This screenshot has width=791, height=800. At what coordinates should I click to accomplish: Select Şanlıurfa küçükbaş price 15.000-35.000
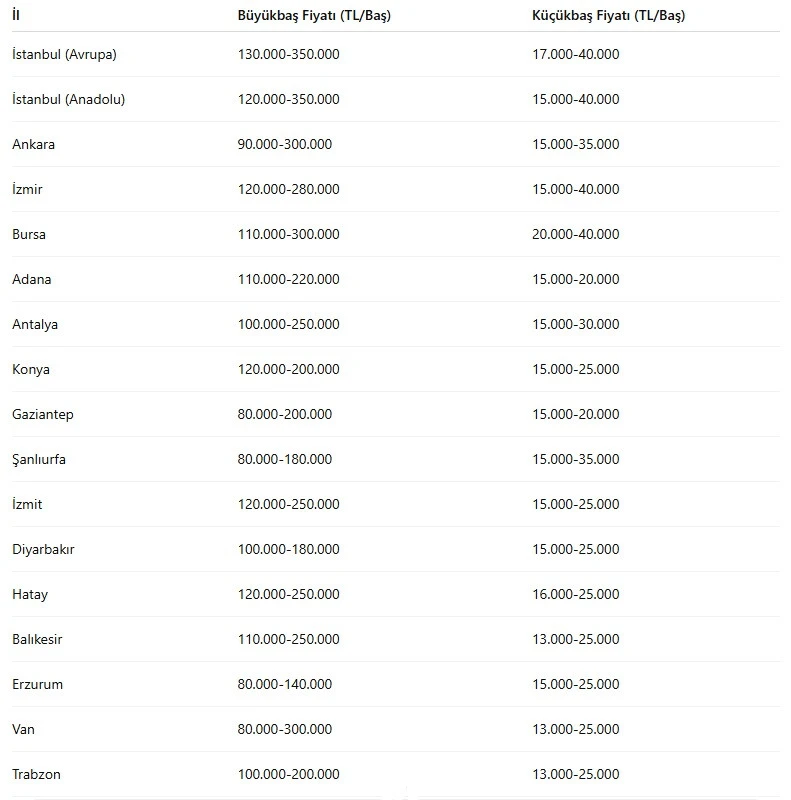(x=576, y=459)
